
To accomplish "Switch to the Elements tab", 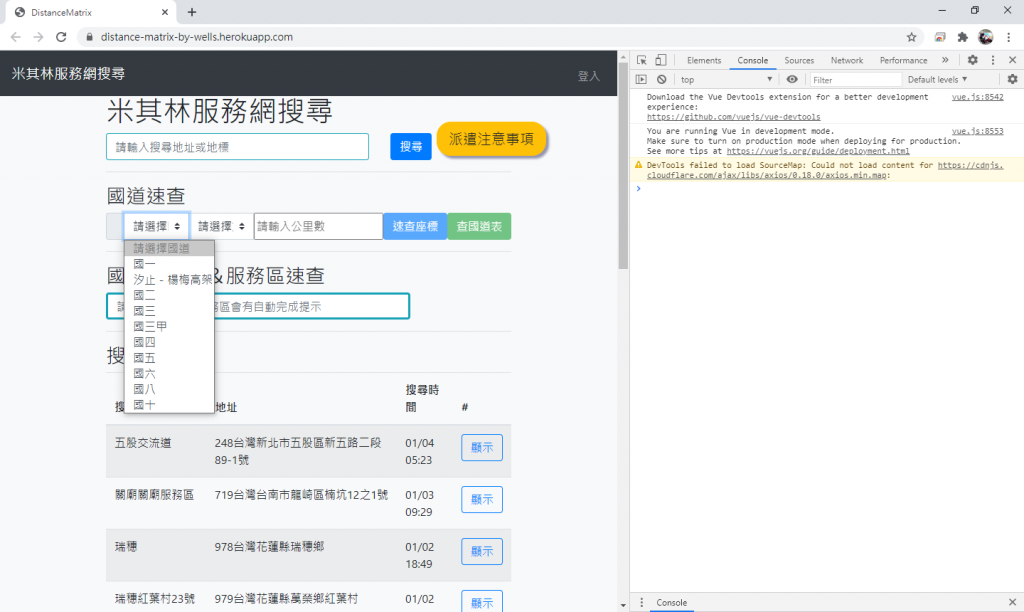I will pyautogui.click(x=703, y=60).
